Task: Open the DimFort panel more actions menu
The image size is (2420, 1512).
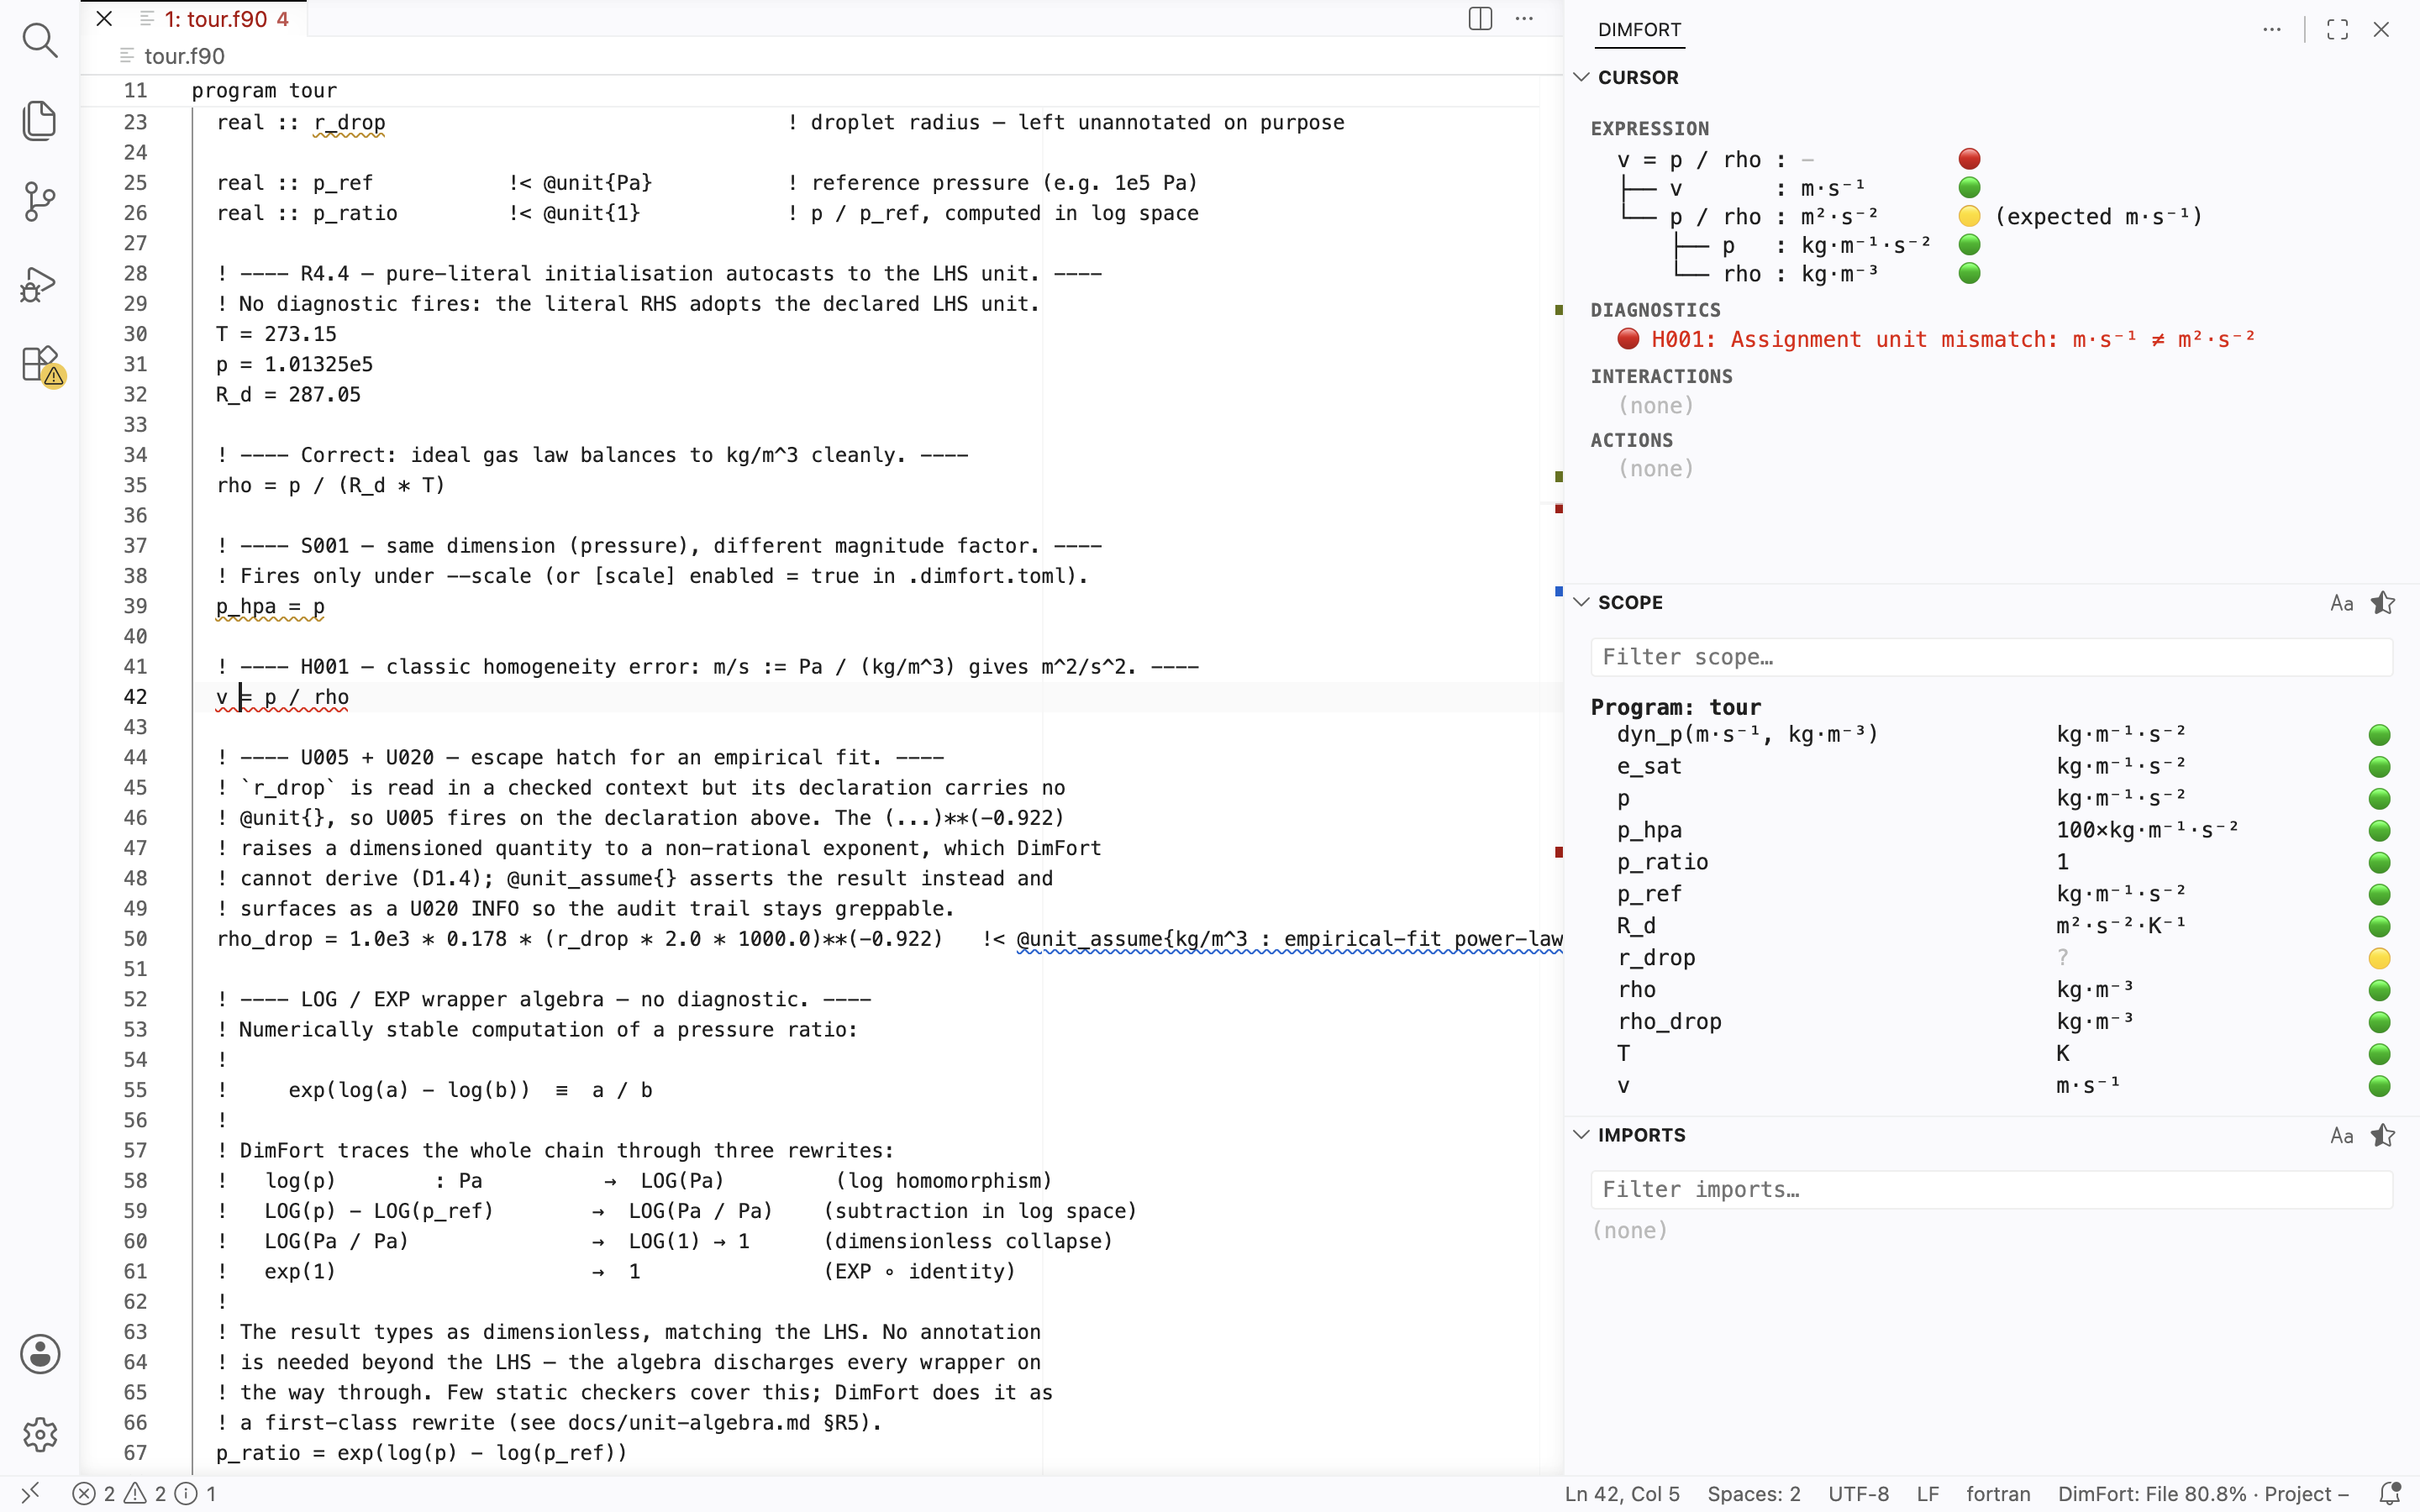Action: [x=2272, y=30]
